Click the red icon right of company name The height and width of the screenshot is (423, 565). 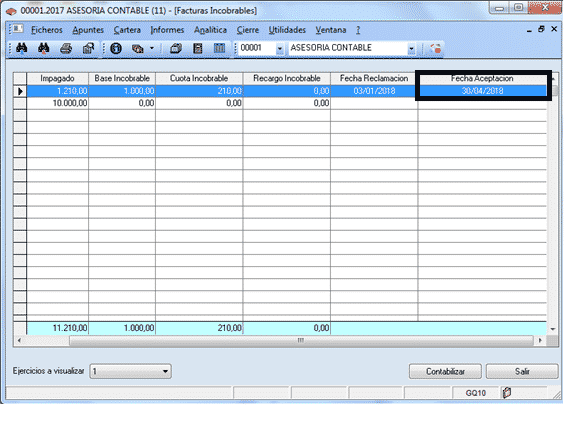click(x=435, y=48)
